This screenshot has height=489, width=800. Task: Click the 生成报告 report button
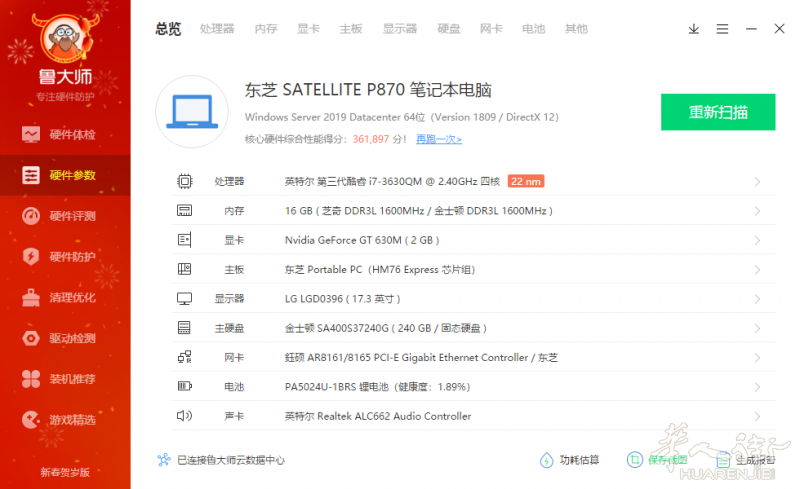(745, 460)
